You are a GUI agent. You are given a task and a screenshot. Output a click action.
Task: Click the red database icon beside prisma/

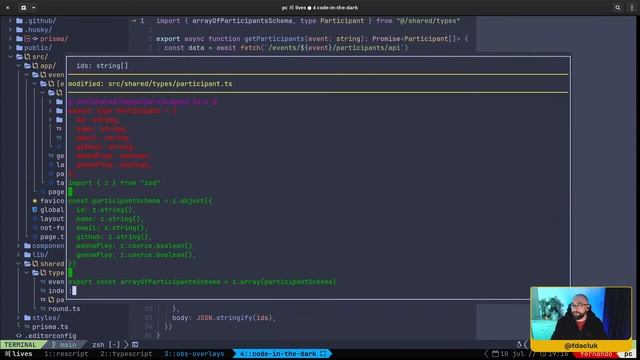tap(27, 39)
